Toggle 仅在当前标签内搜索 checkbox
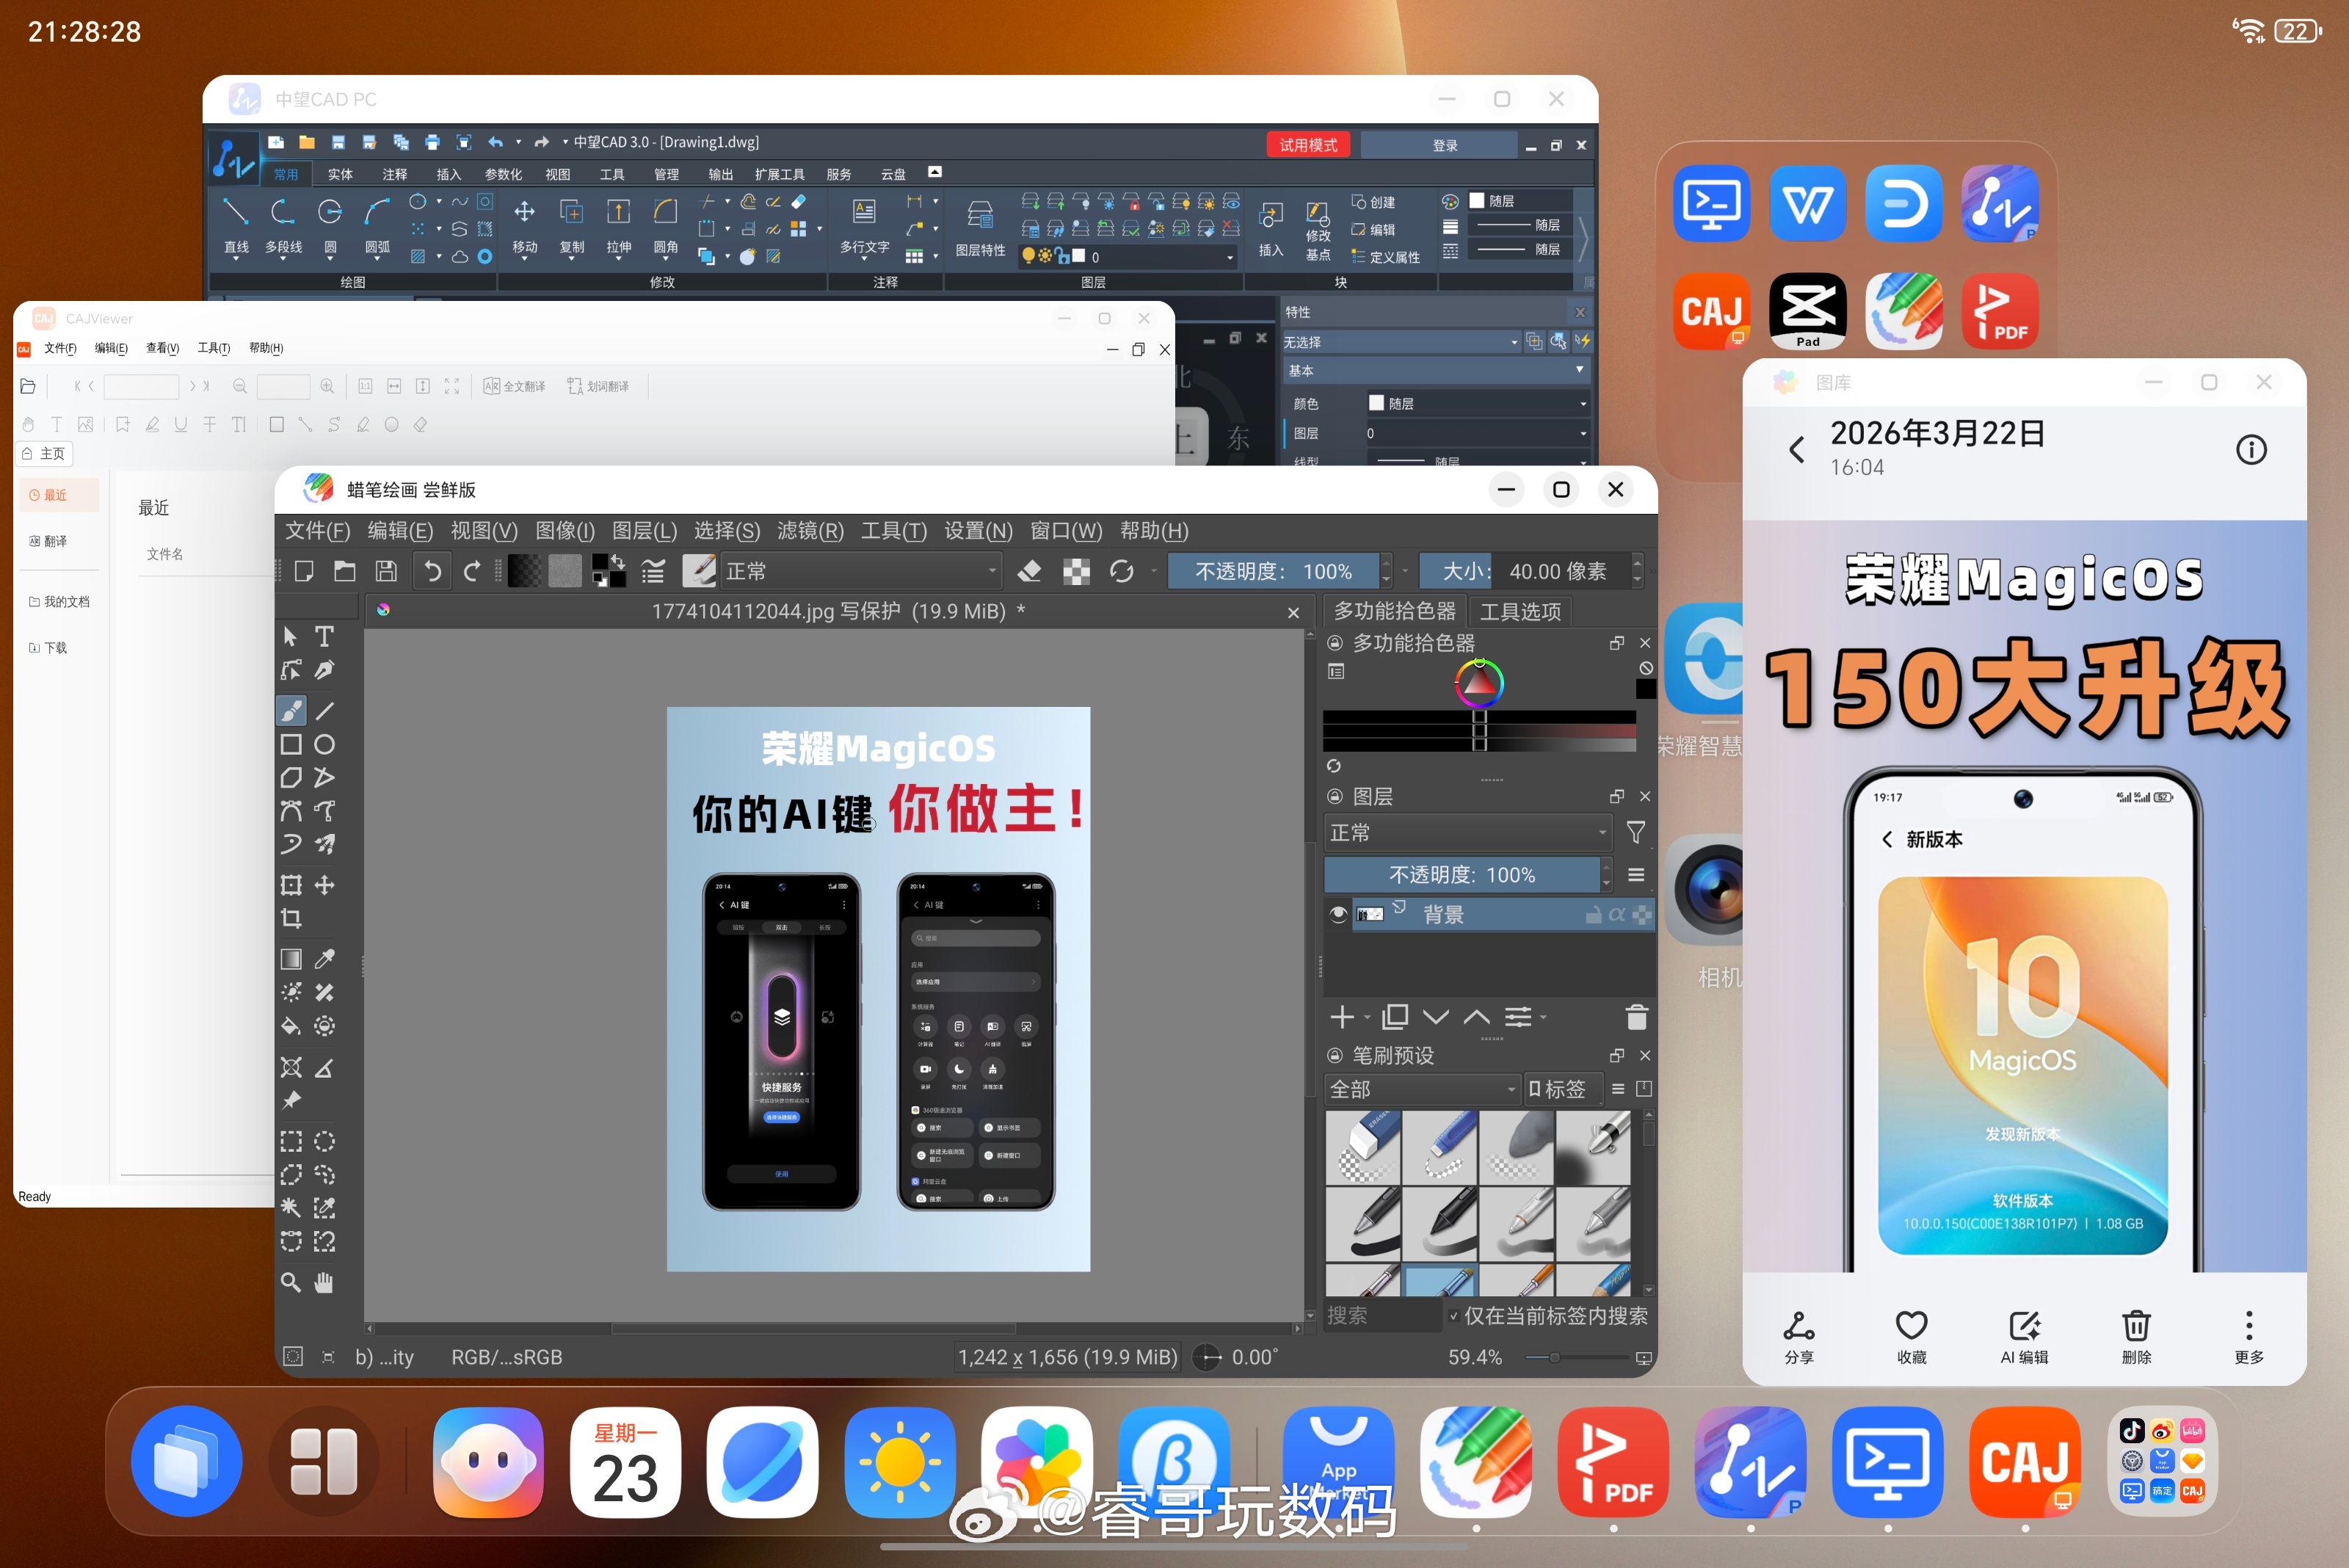The height and width of the screenshot is (1568, 2349). tap(1453, 1316)
